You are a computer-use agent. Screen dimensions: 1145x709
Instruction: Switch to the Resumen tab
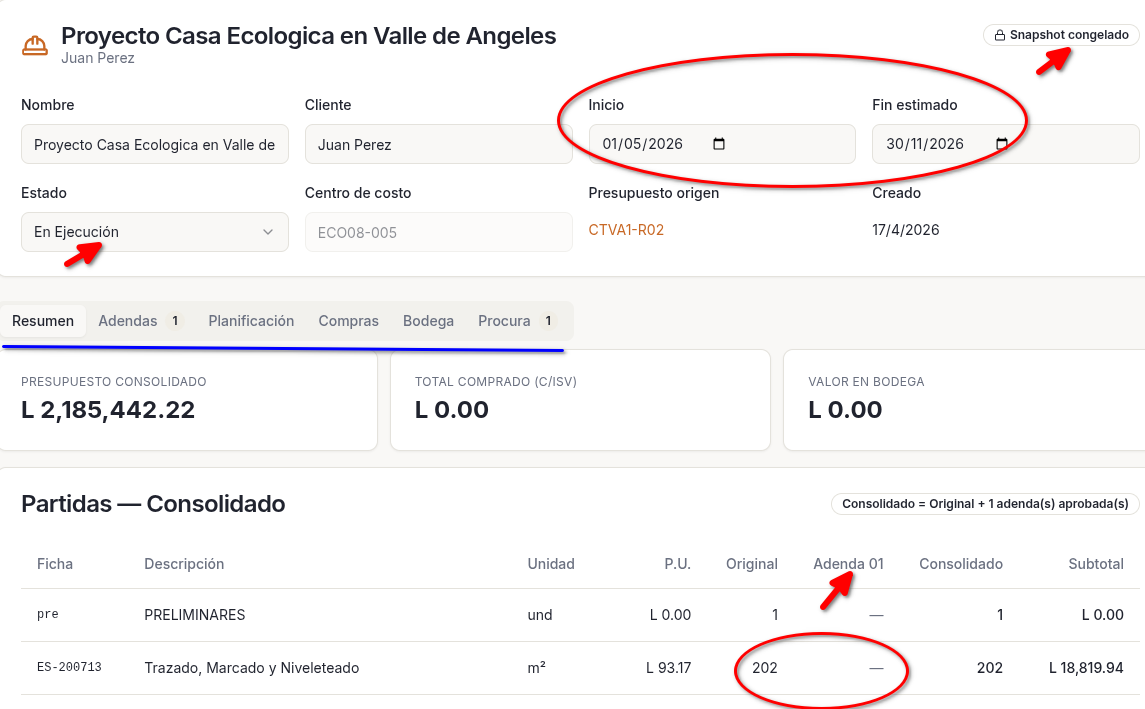[43, 321]
